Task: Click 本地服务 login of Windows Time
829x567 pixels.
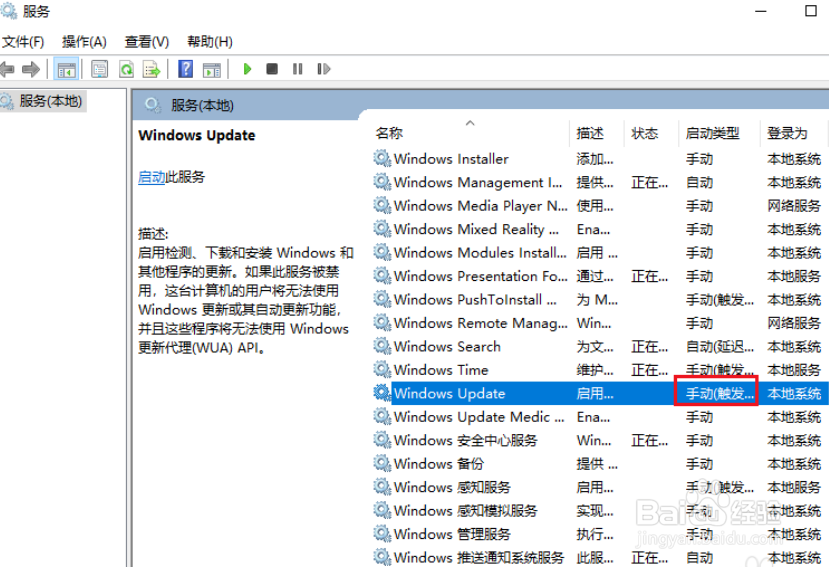Action: pos(794,370)
